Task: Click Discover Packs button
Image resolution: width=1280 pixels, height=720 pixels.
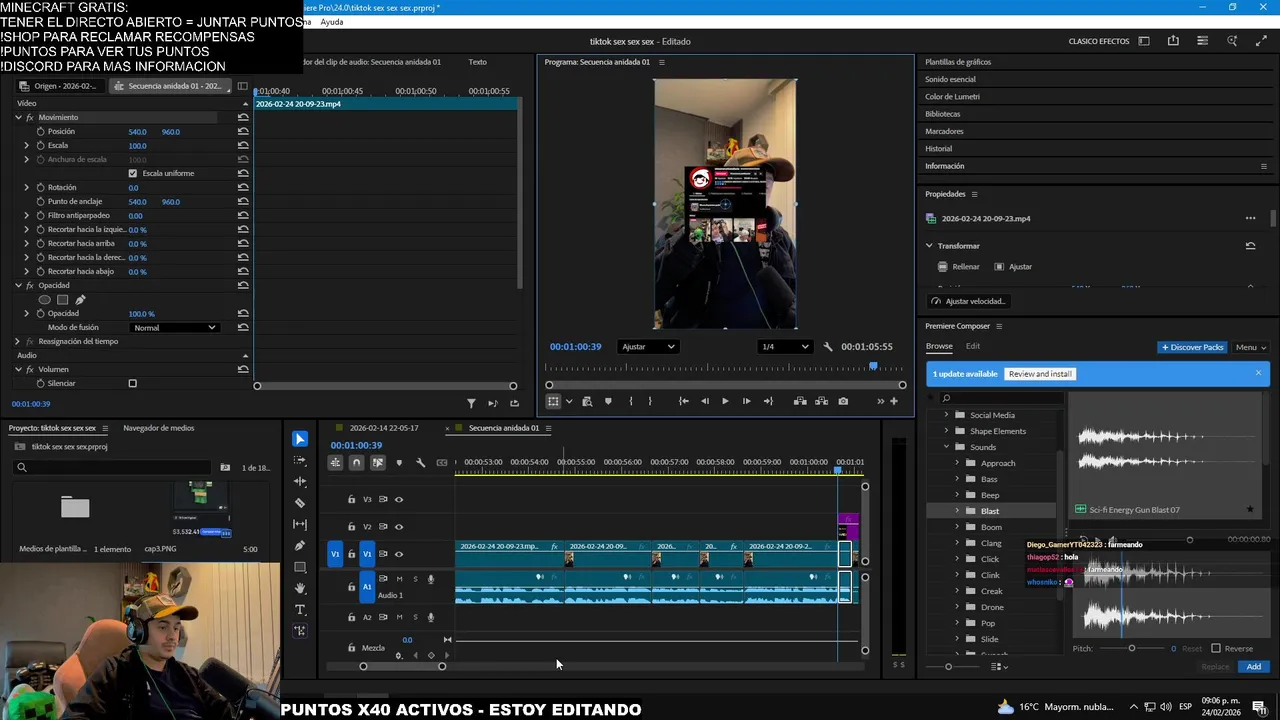Action: [x=1192, y=347]
